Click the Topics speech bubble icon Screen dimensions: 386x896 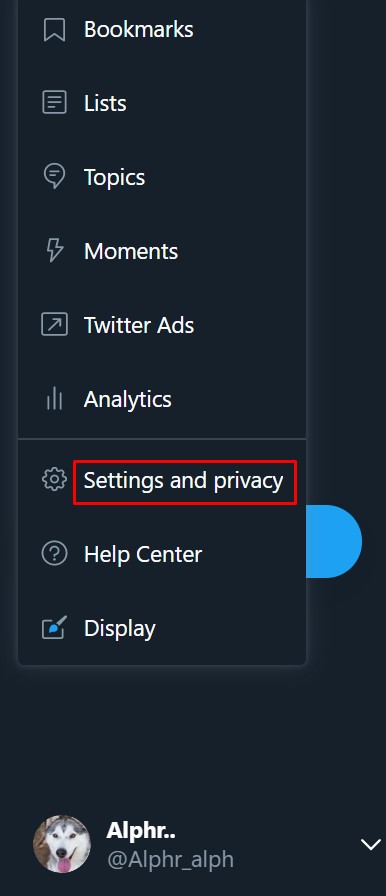pos(54,177)
